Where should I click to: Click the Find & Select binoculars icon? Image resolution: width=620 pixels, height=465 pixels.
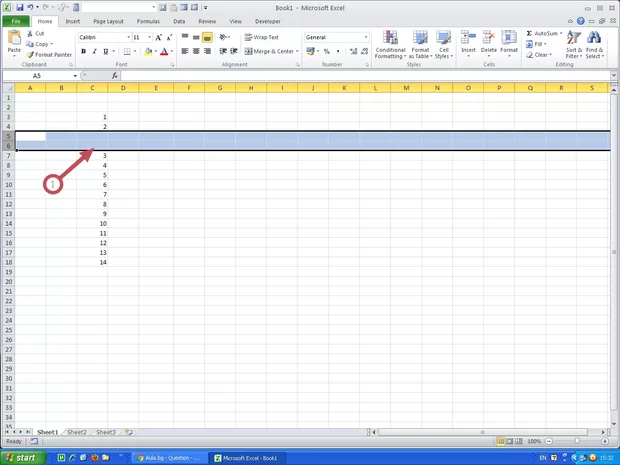[594, 38]
